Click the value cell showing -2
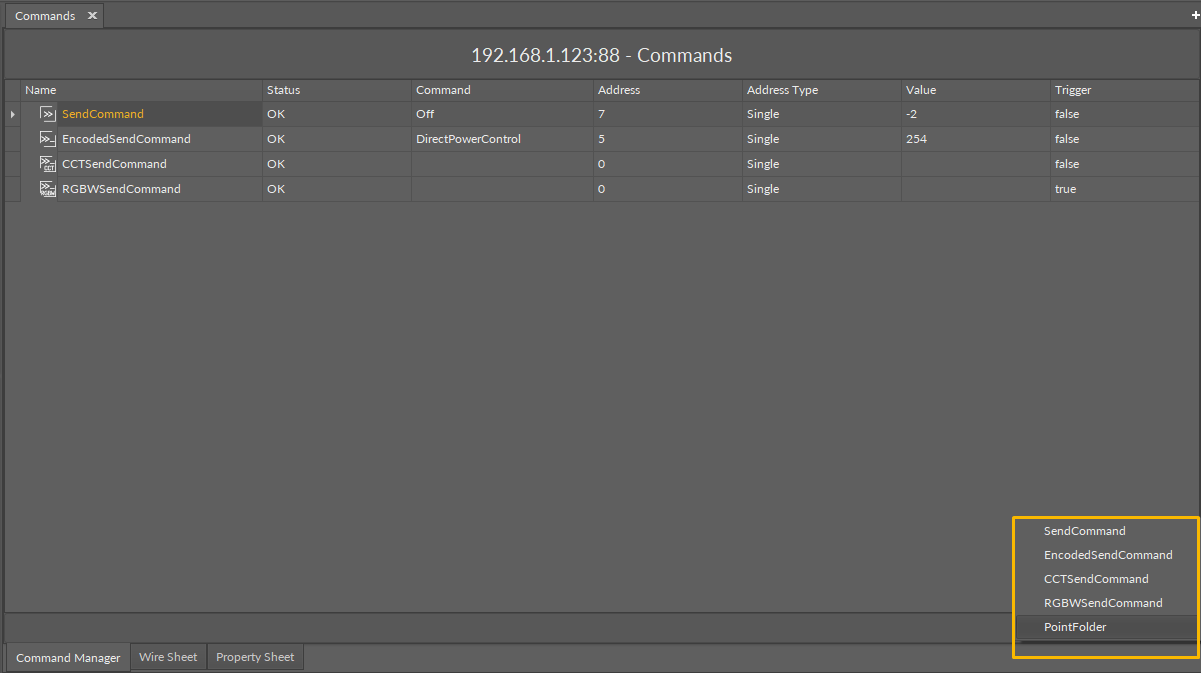 tap(975, 114)
